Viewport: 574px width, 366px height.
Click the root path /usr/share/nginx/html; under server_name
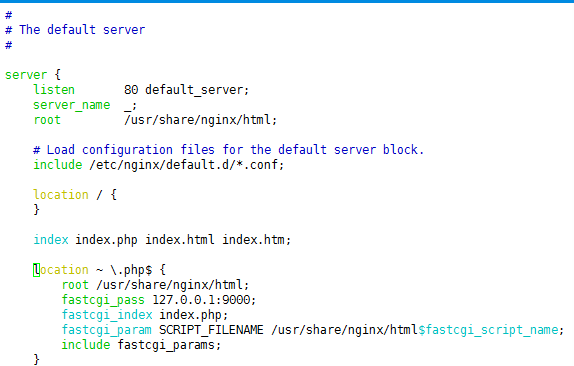tap(200, 120)
